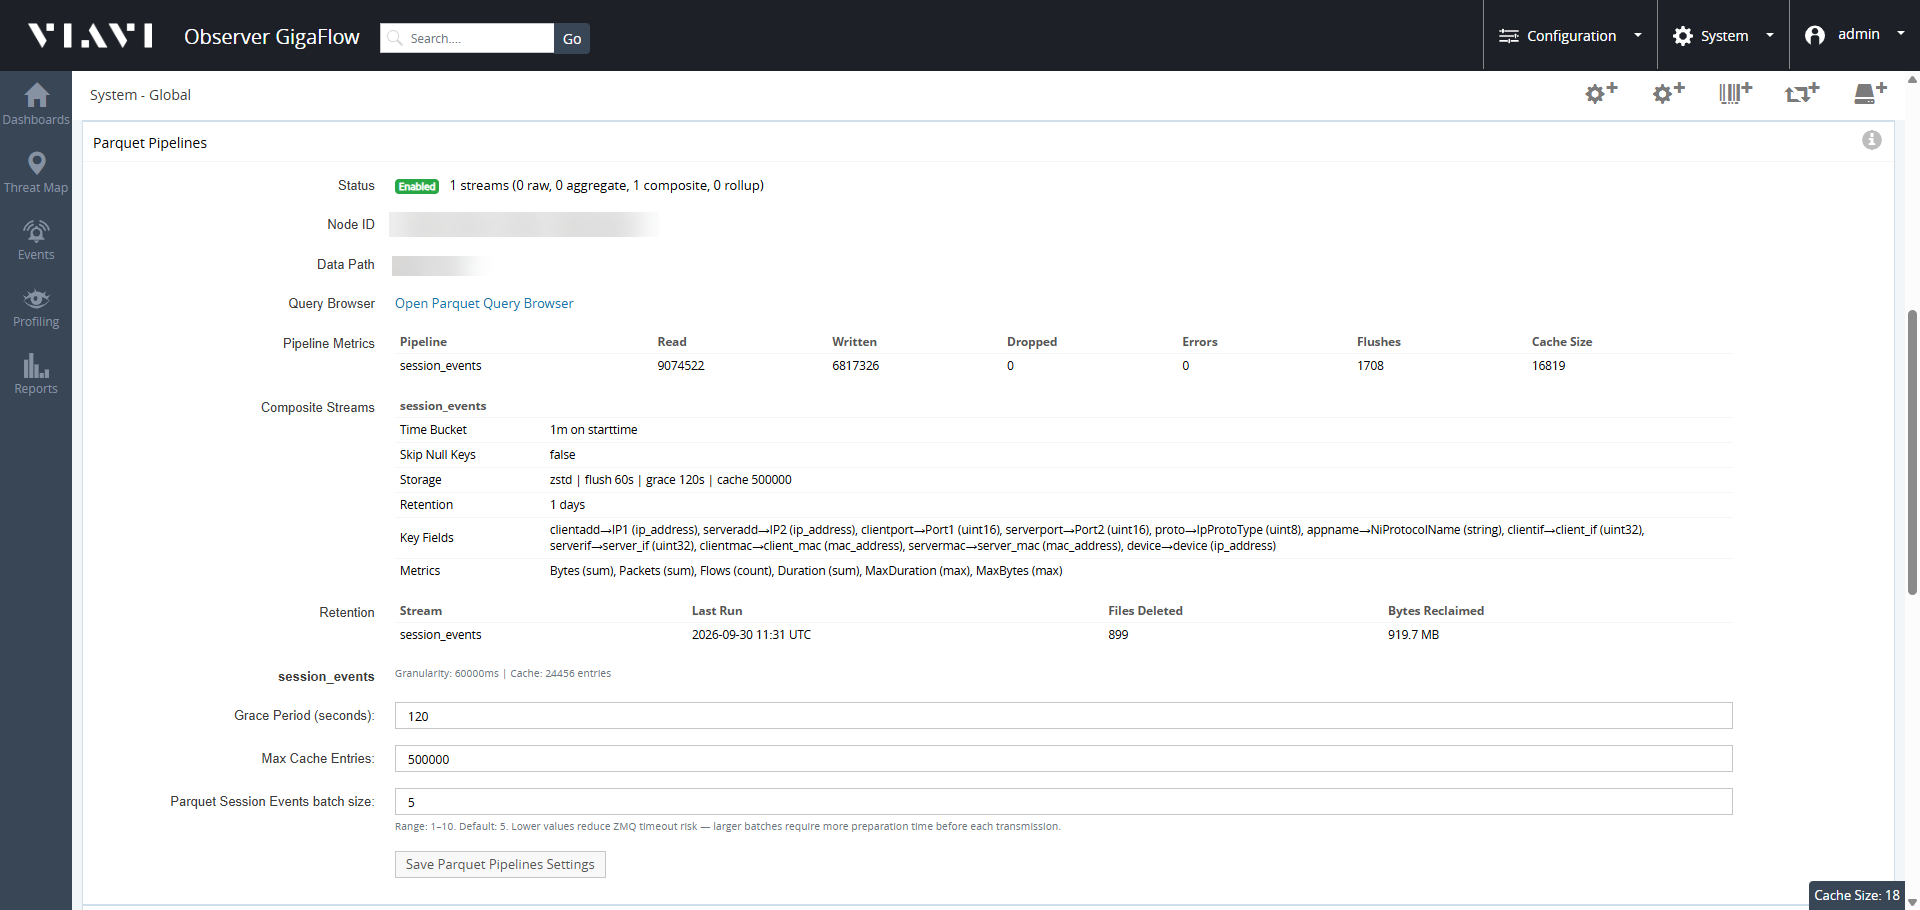Expand the admin dropdown arrow
Viewport: 1920px width, 910px height.
(x=1901, y=34)
